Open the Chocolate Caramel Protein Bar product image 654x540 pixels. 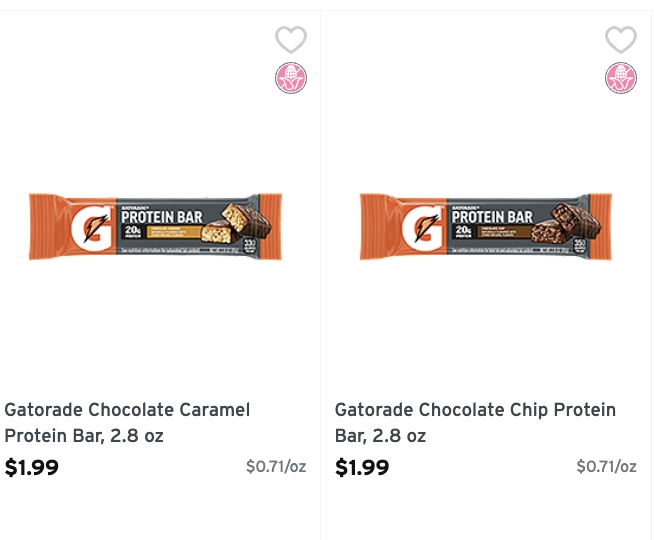(x=156, y=227)
